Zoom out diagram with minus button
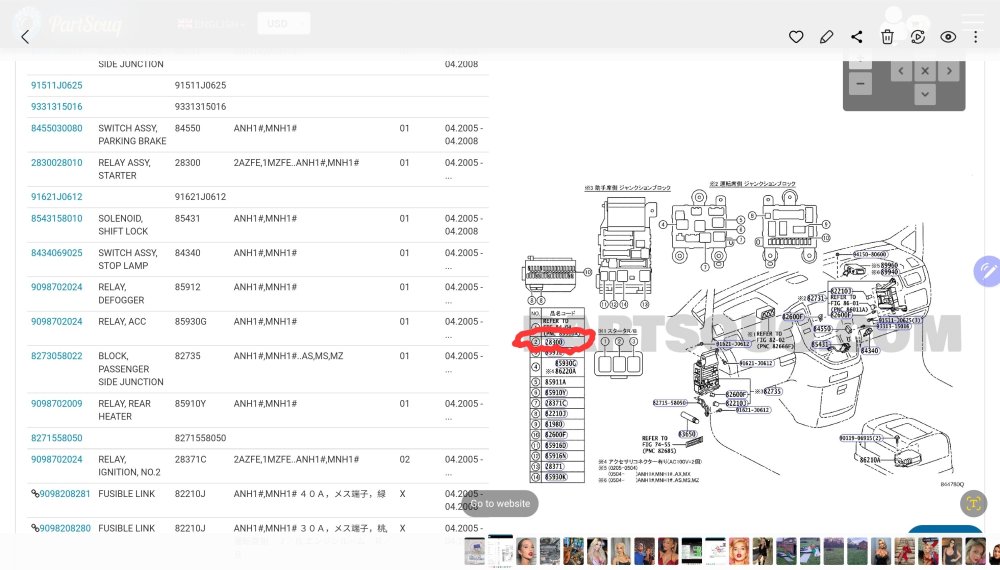This screenshot has width=1000, height=570. pos(860,84)
